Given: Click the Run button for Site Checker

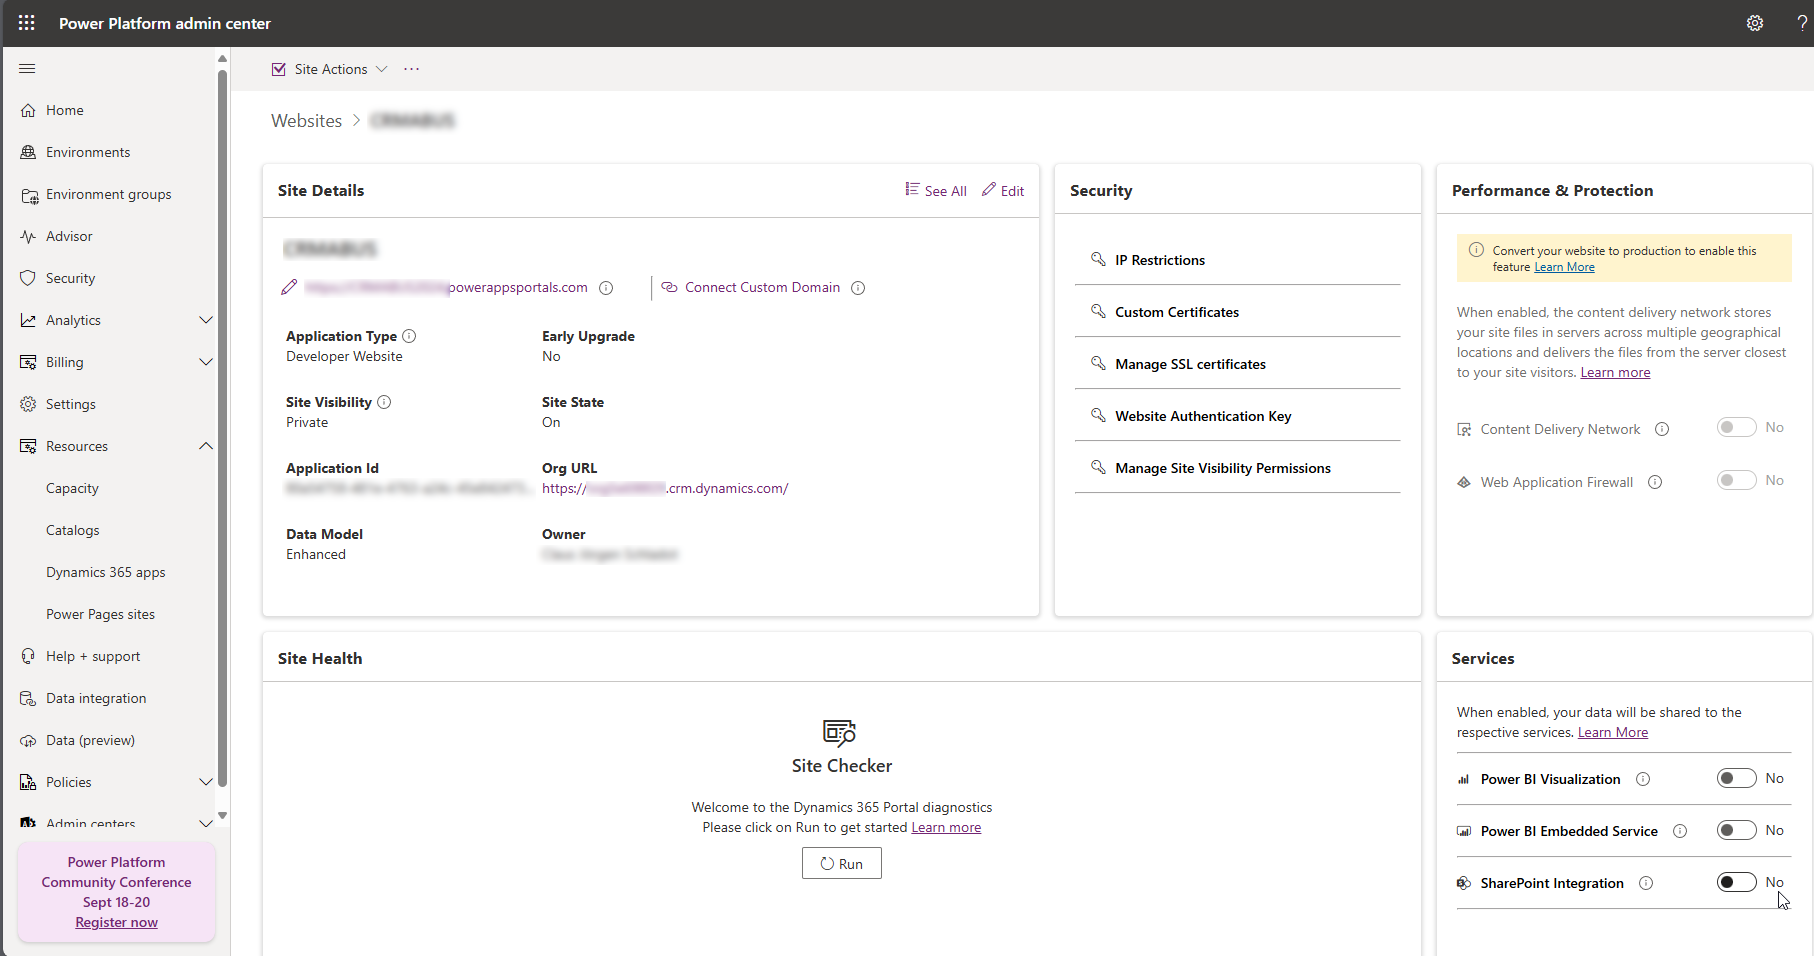Looking at the screenshot, I should (x=842, y=864).
